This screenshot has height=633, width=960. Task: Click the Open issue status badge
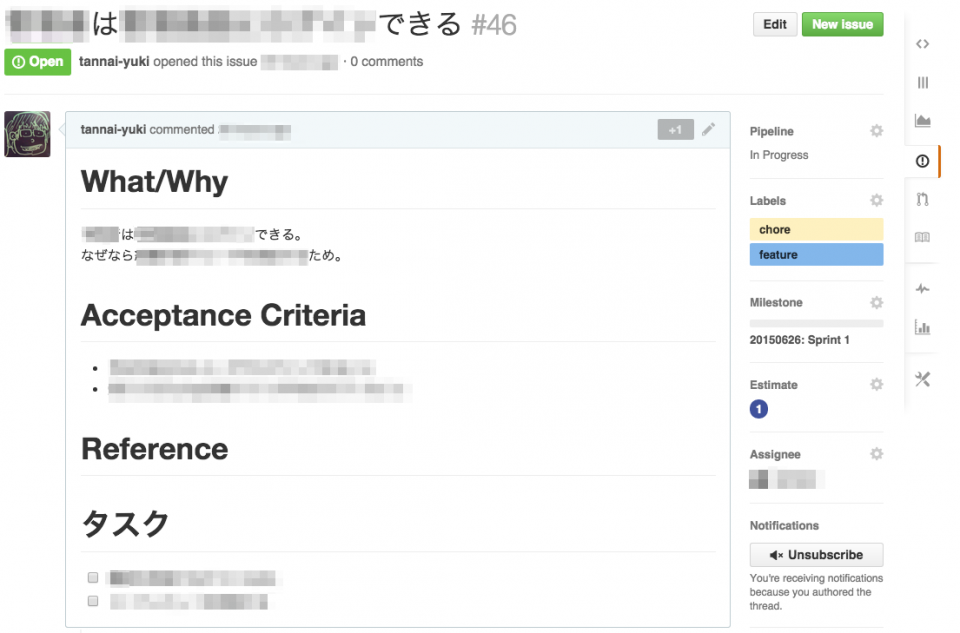coord(38,61)
